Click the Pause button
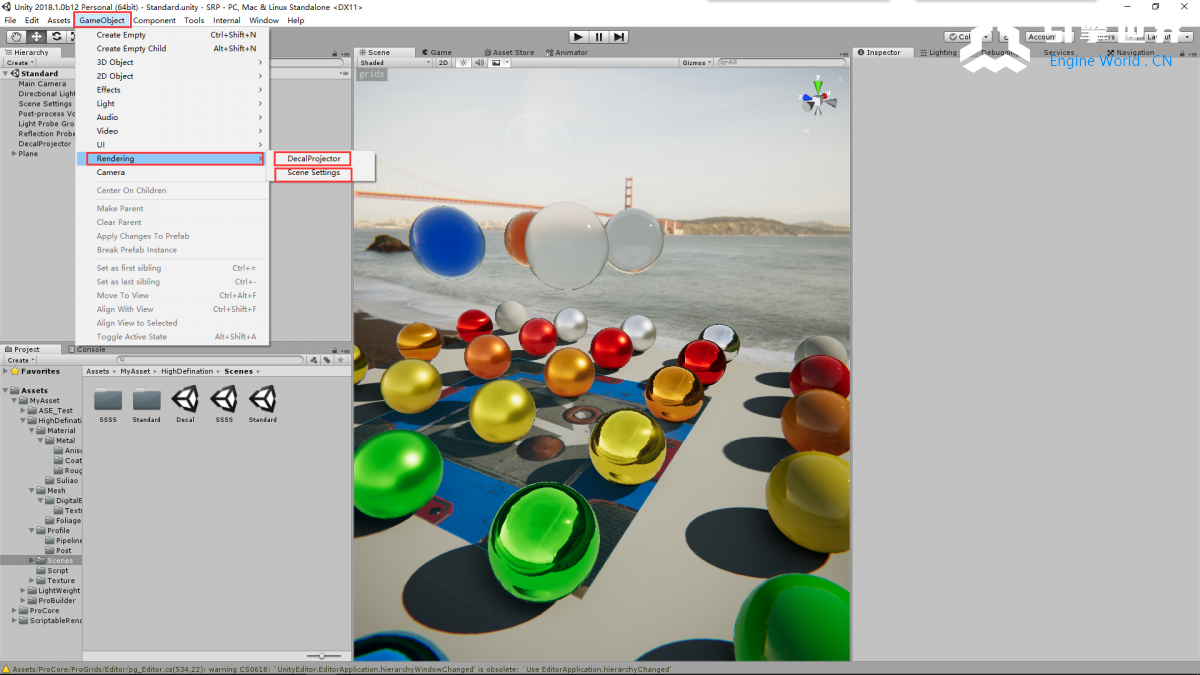The image size is (1200, 675). [x=599, y=37]
